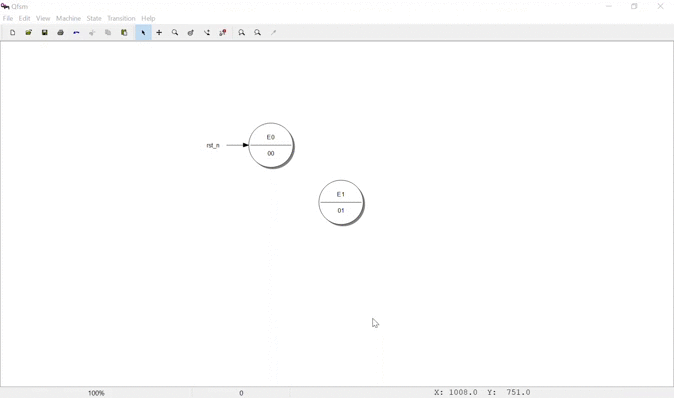Click the Zoom In toolbar icon
This screenshot has width=674, height=398.
pos(242,32)
